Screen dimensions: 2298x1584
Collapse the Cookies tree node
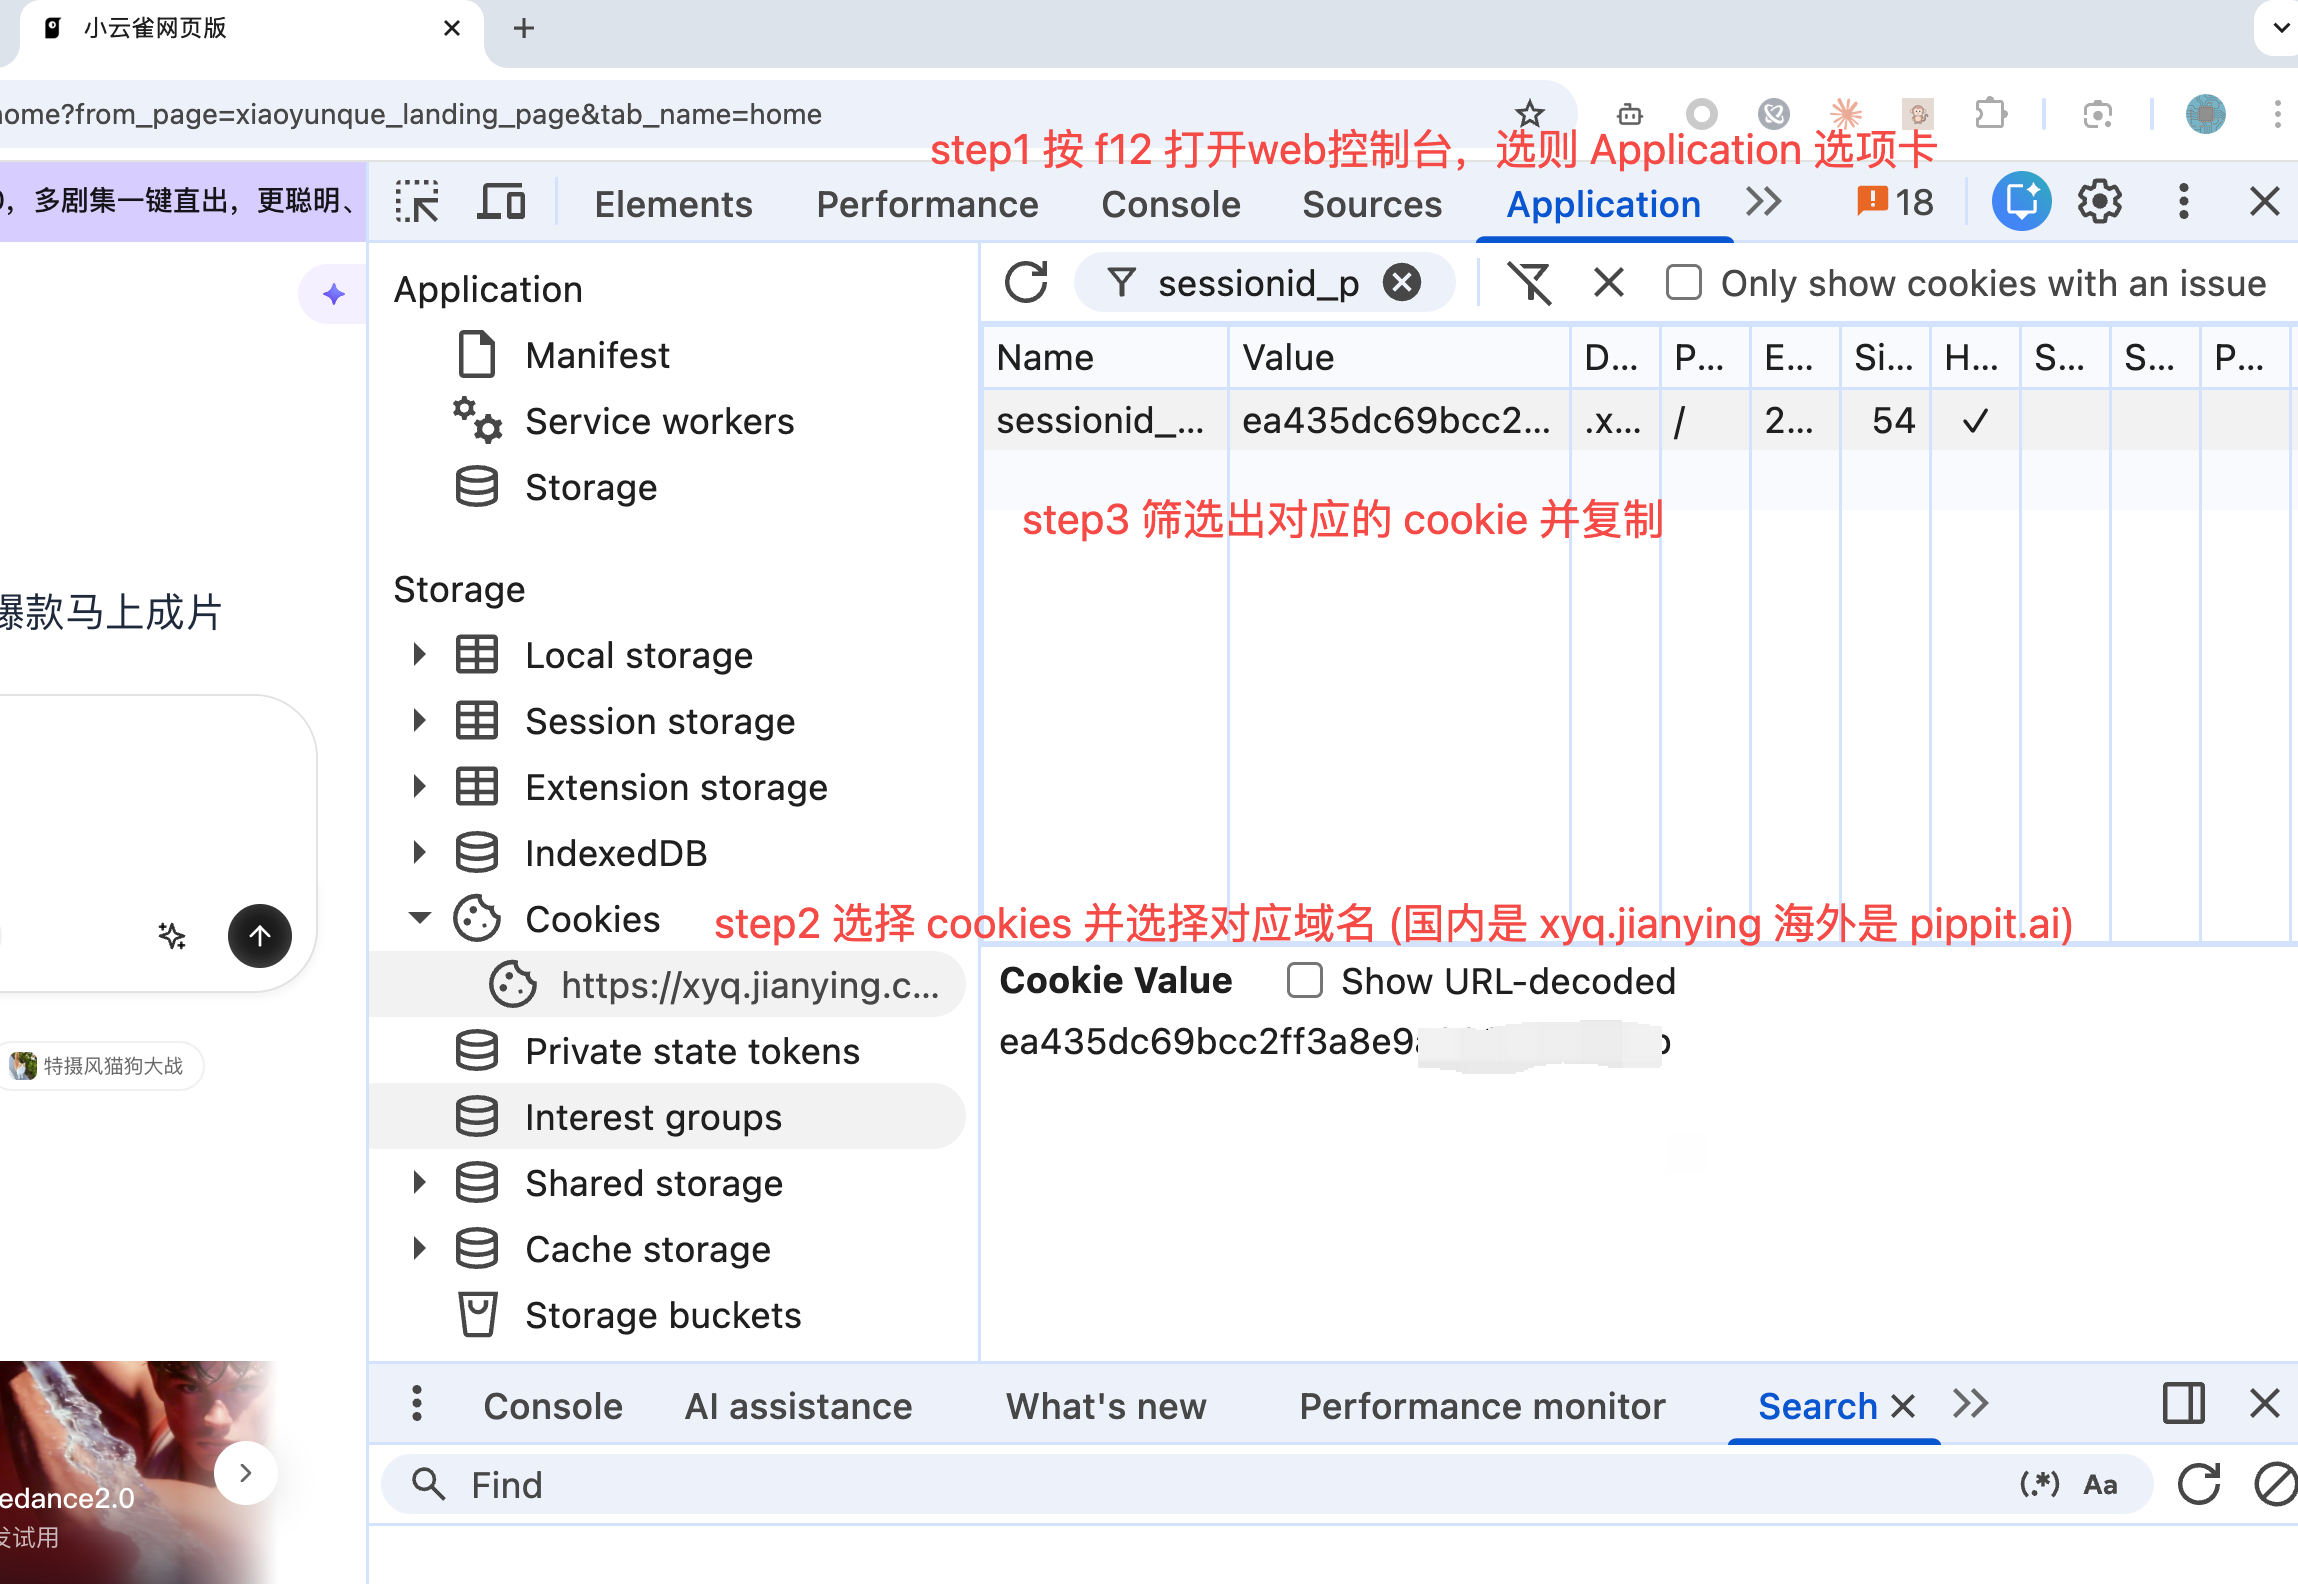(420, 918)
